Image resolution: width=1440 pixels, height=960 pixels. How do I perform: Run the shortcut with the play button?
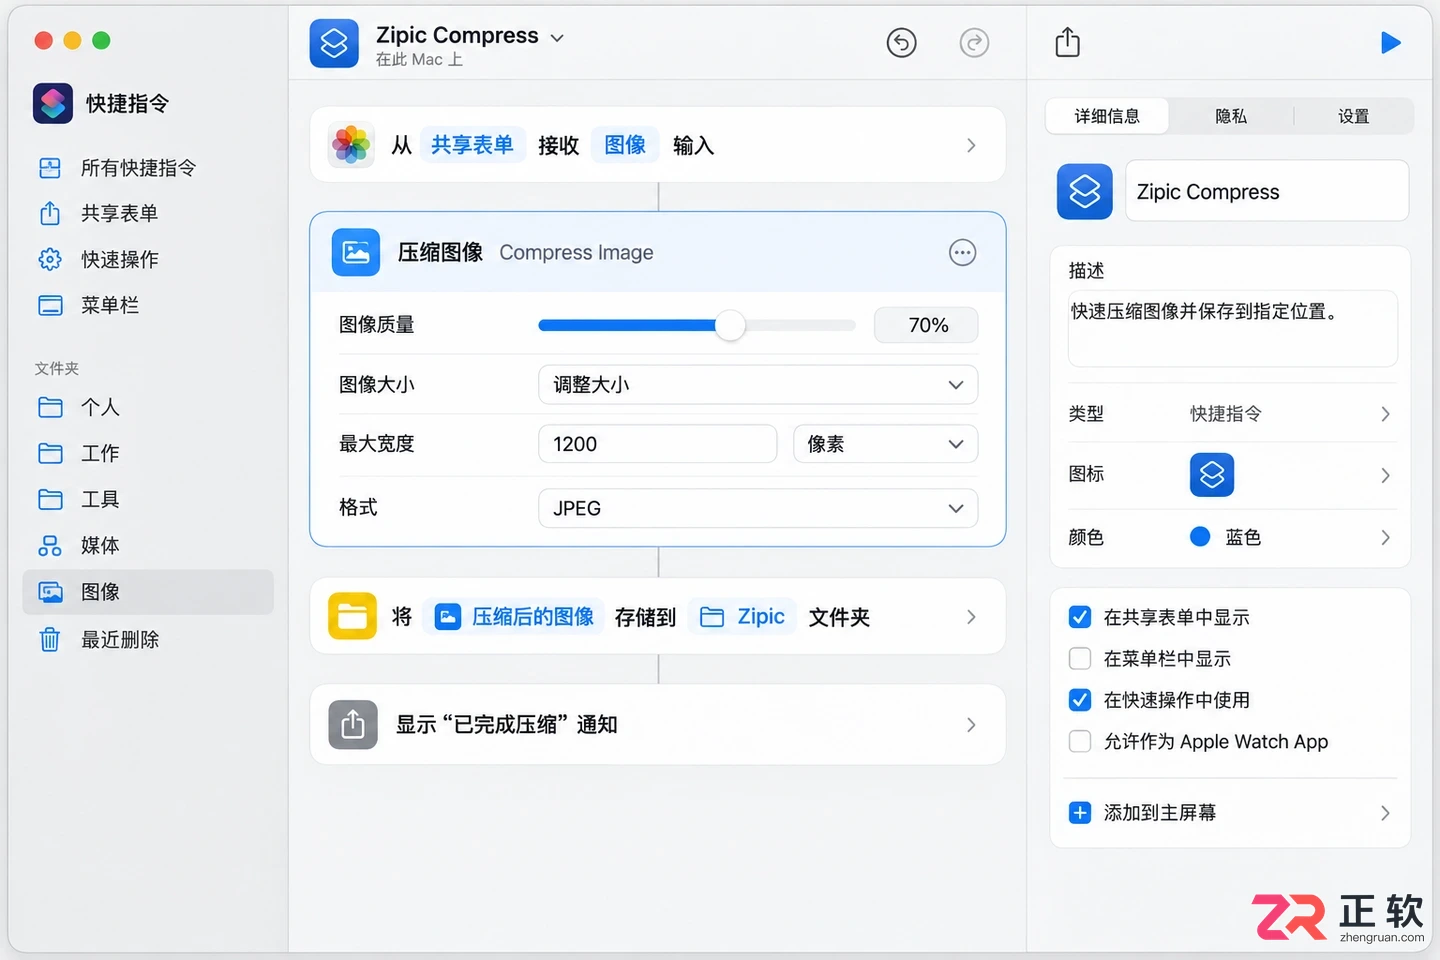coord(1390,43)
